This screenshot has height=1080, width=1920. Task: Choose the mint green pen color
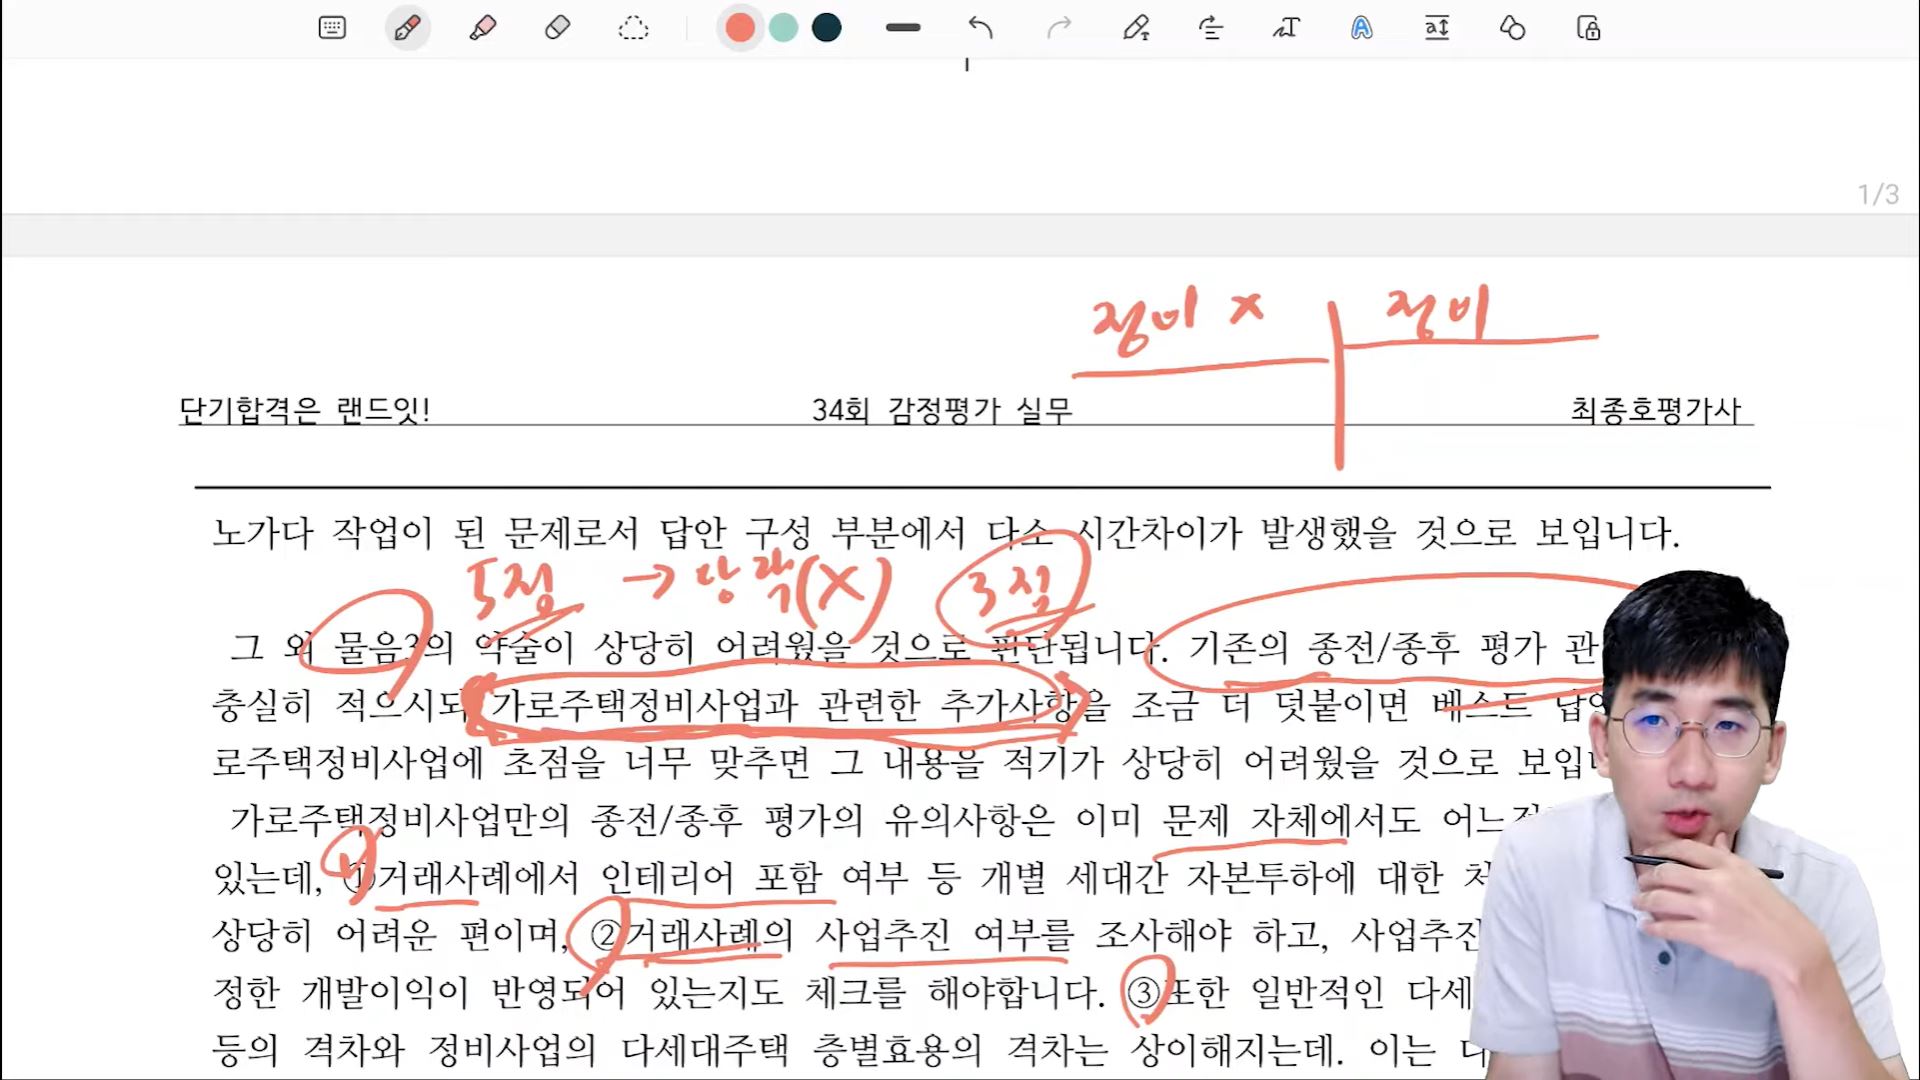784,28
